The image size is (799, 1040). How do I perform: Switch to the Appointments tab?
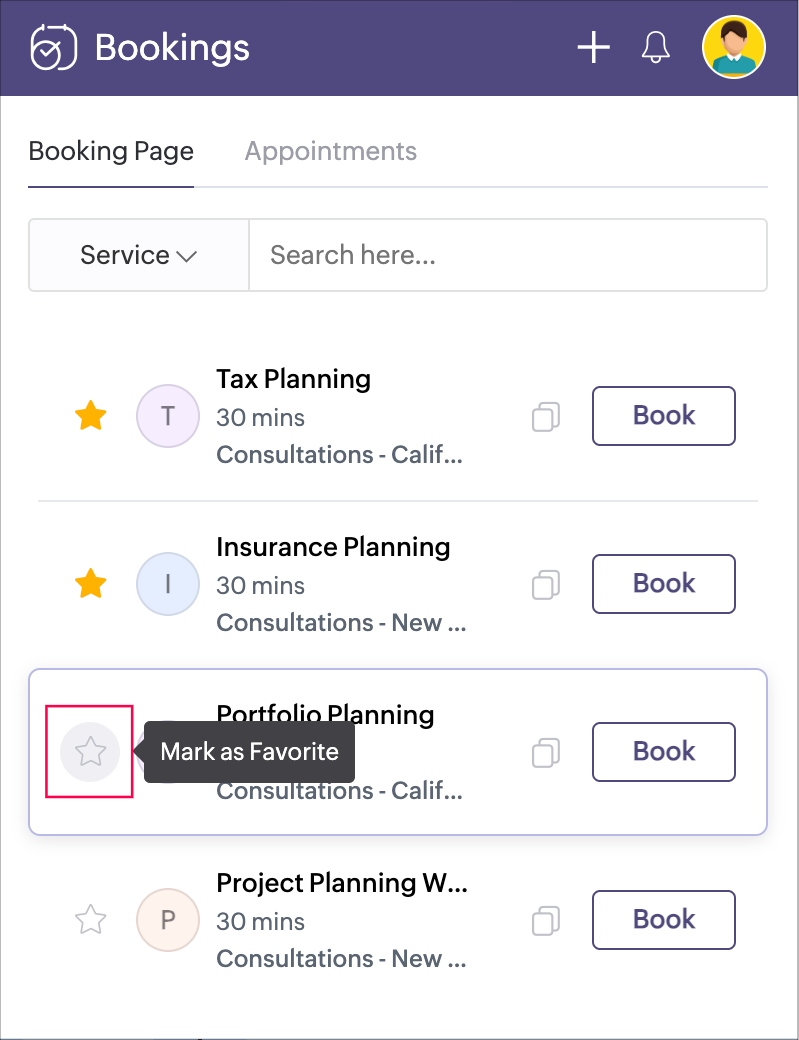[x=330, y=151]
